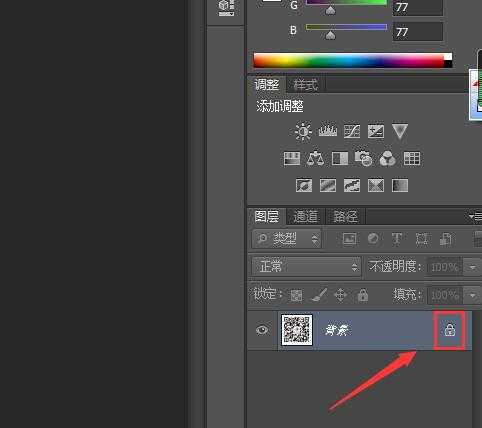482x428 pixels.
Task: Select the QR code layer thumbnail
Action: (x=297, y=330)
